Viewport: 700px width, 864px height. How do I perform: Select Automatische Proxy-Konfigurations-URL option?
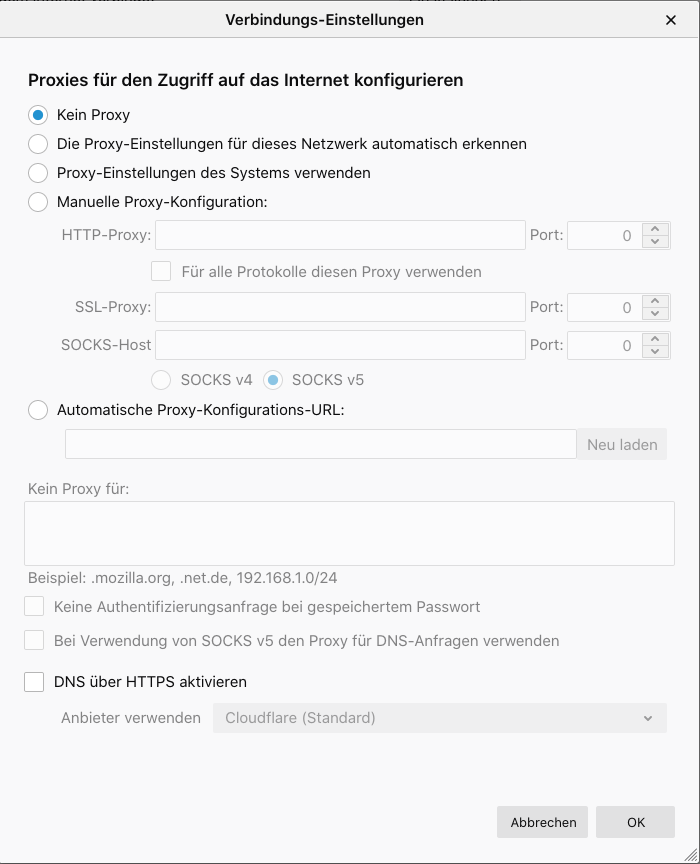click(38, 409)
